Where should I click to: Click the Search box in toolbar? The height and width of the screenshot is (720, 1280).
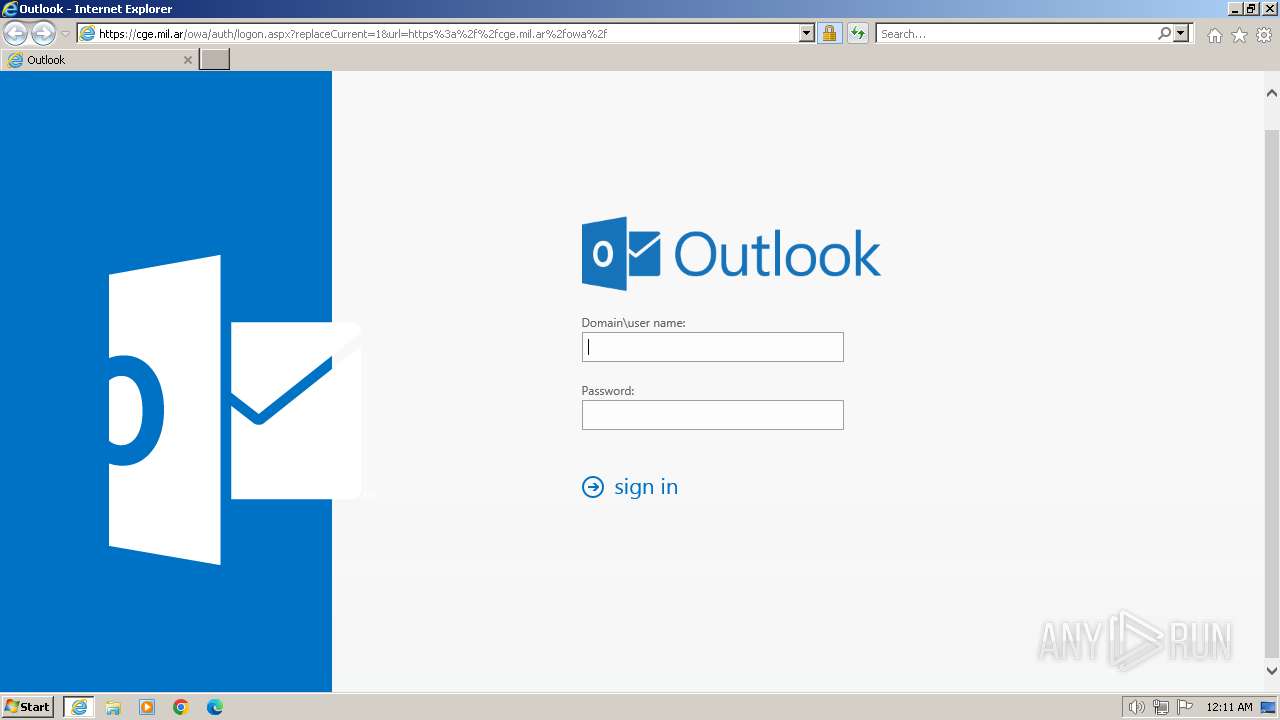pyautogui.click(x=1016, y=34)
